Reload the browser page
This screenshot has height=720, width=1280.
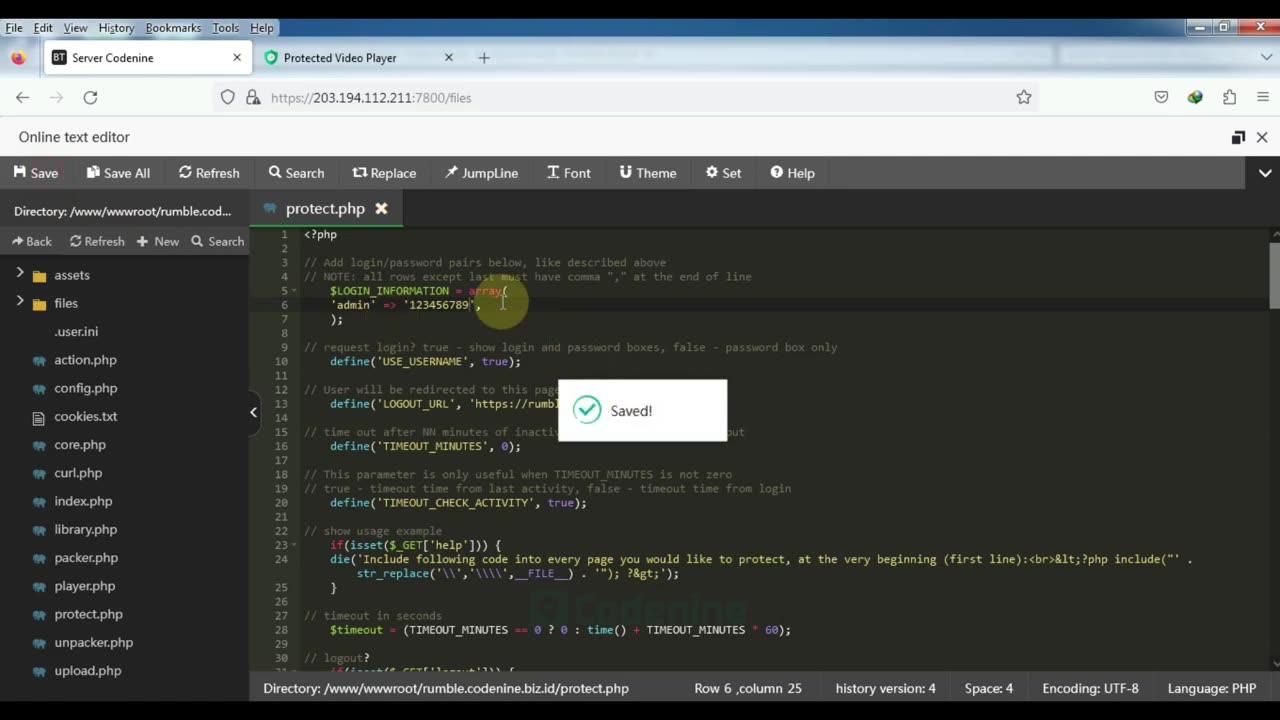point(90,97)
